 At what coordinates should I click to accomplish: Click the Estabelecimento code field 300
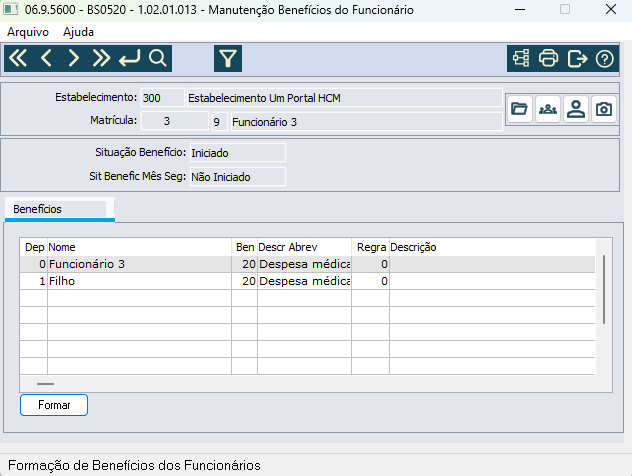(162, 98)
